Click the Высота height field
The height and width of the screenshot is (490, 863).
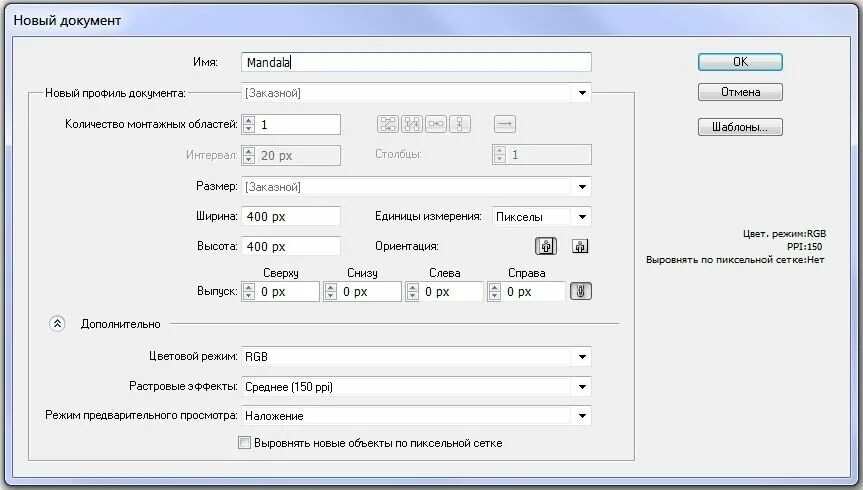[x=291, y=246]
